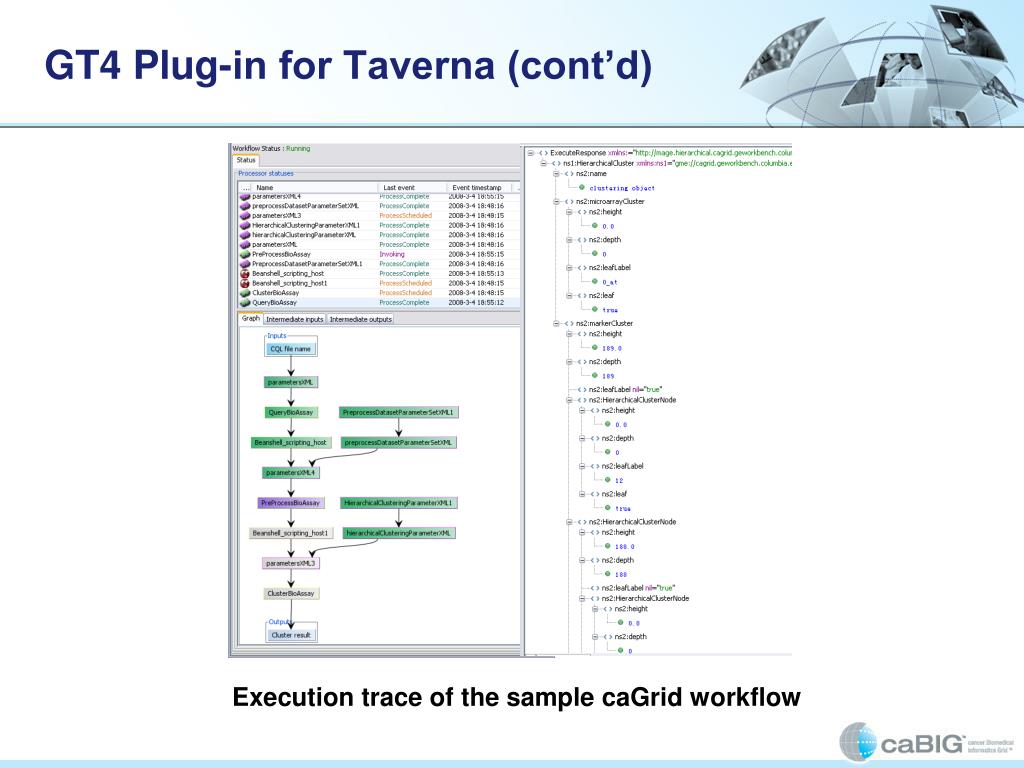Select the hierarchicalClusteringParameterXML node in the graph

tap(399, 533)
